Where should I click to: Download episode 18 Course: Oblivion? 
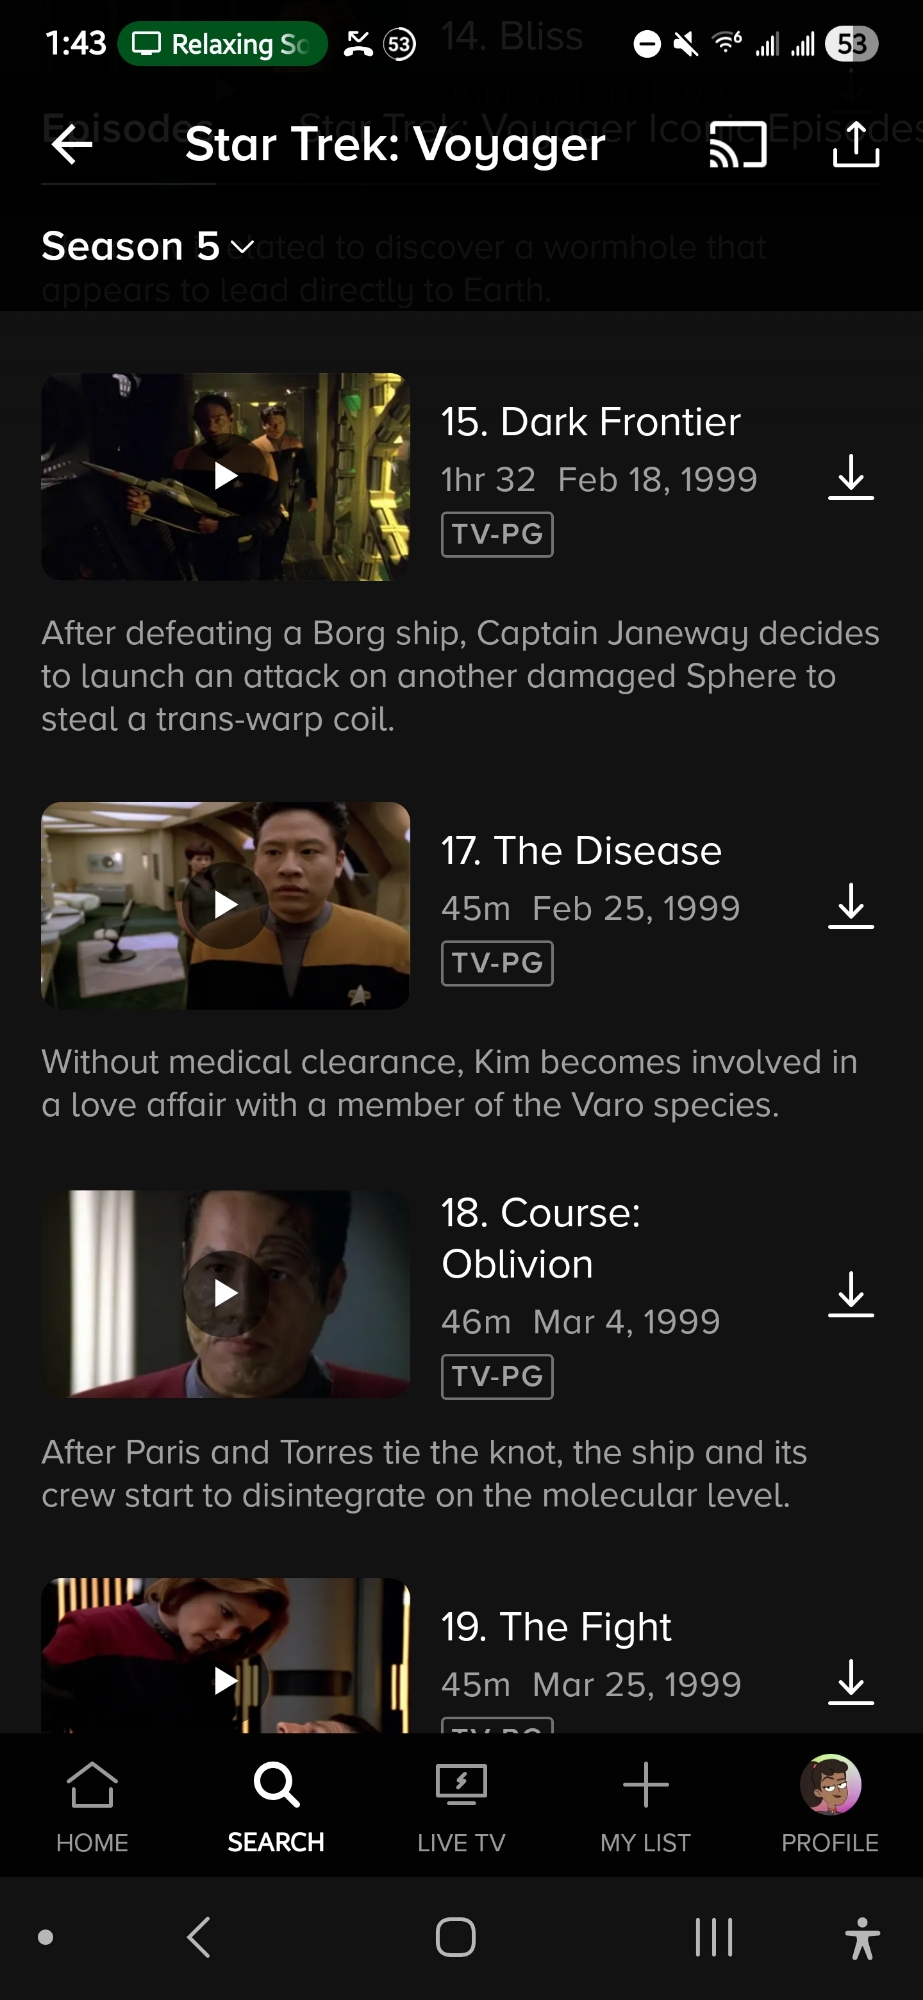[851, 1294]
